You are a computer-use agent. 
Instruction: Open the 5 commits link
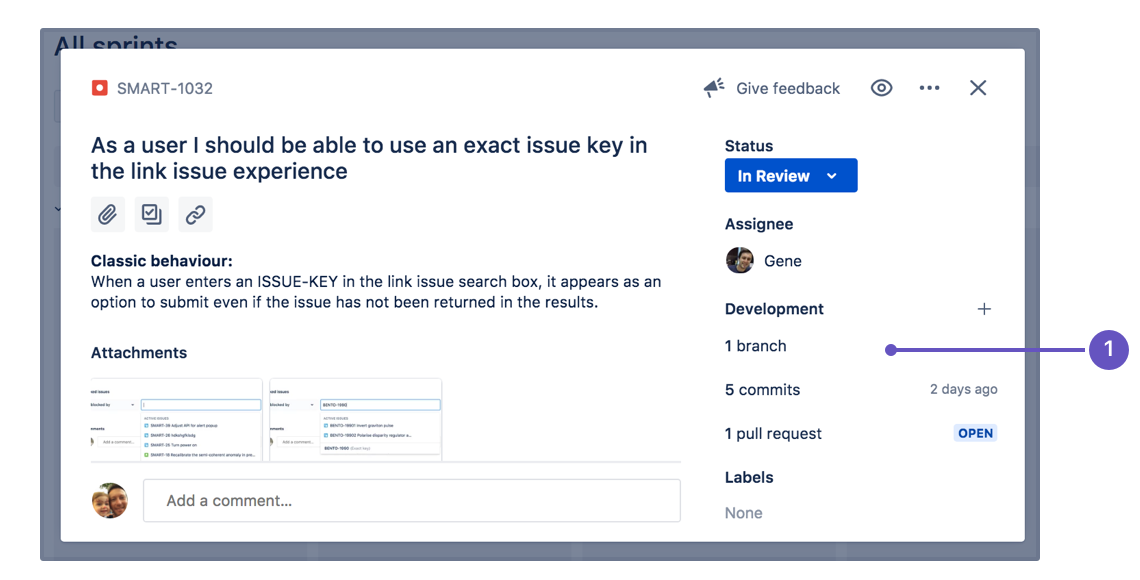(762, 390)
